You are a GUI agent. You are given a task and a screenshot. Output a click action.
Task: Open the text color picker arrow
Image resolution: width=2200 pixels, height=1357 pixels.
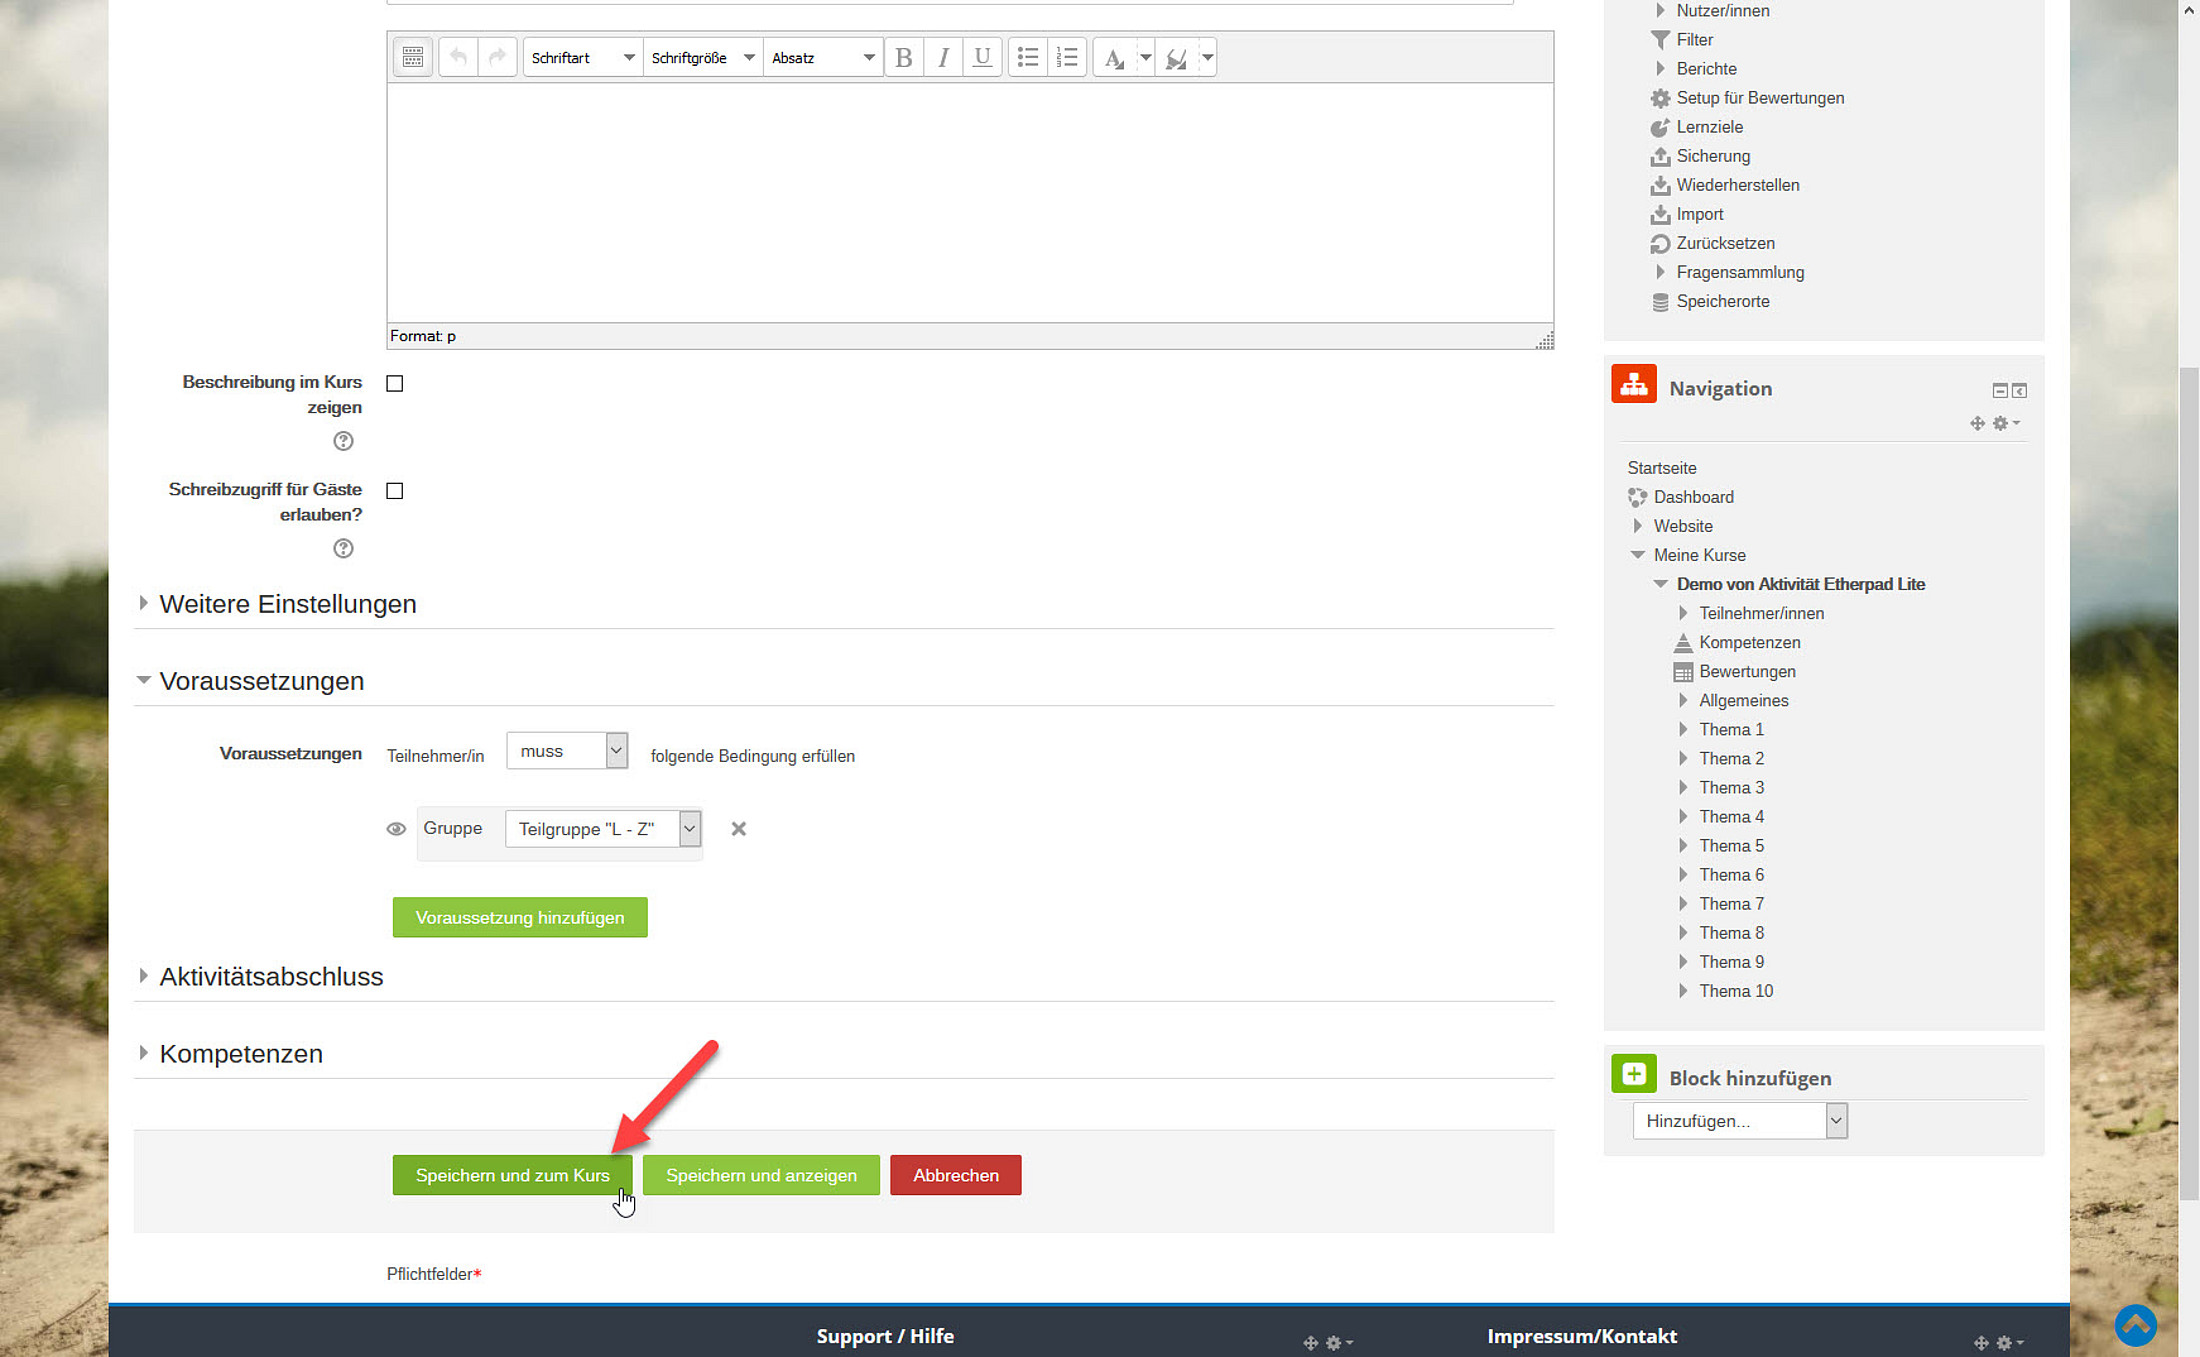pyautogui.click(x=1145, y=57)
